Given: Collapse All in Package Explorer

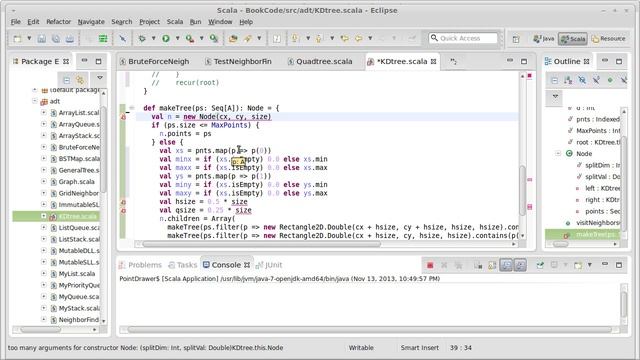Looking at the screenshot, I should tap(67, 80).
